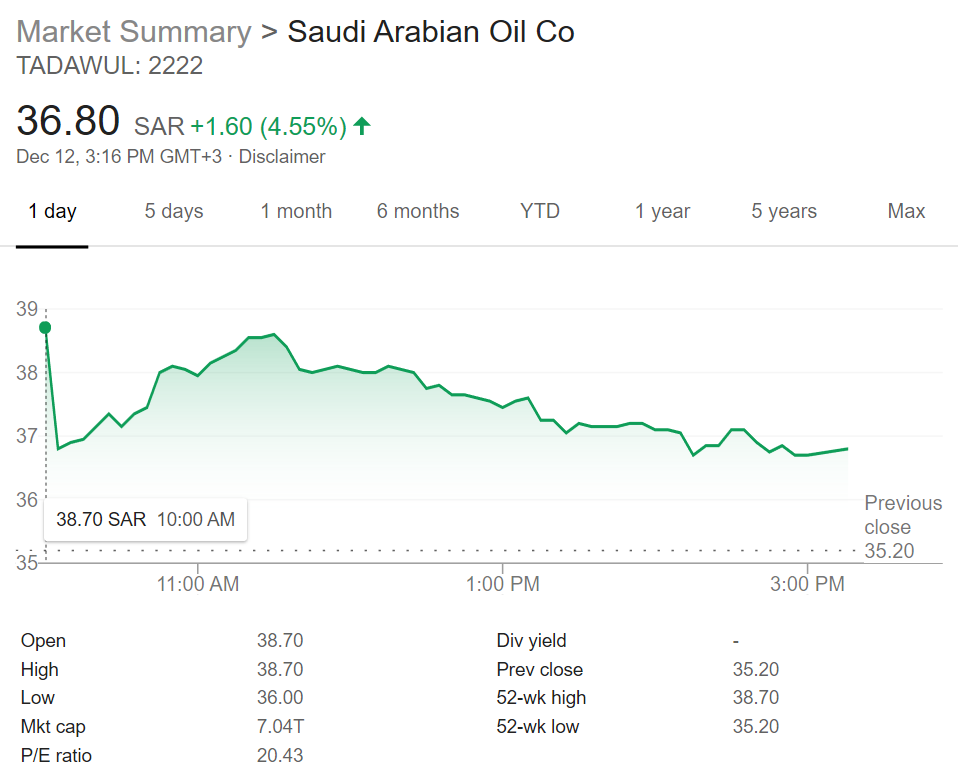Screen dimensions: 958x776
Task: Click the 3:00 PM axis label
Action: (x=807, y=584)
